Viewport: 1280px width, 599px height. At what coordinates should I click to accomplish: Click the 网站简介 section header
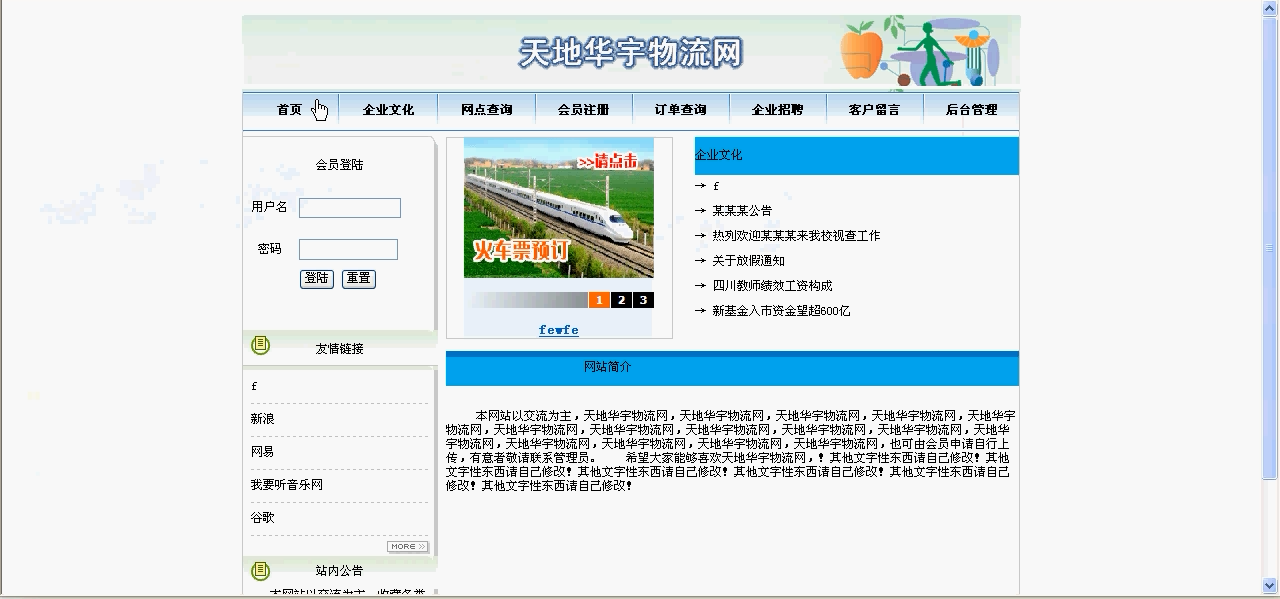coord(732,368)
